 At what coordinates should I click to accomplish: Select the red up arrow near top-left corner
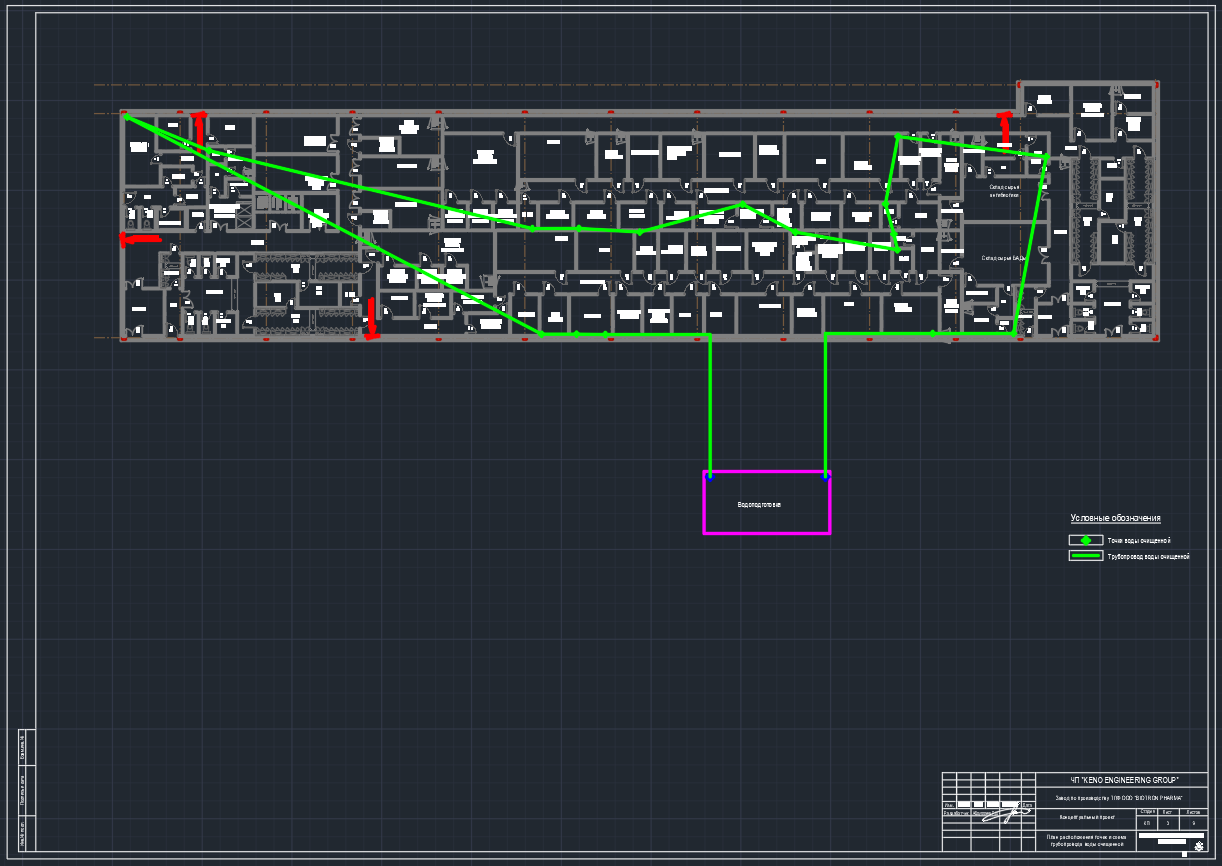coord(200,127)
